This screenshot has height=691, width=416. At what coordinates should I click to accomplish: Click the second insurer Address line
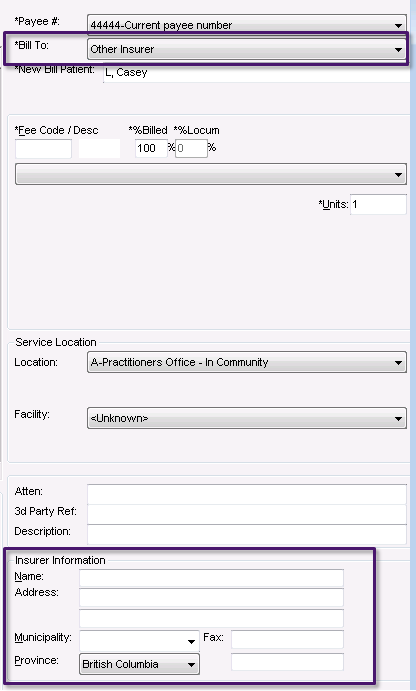click(x=211, y=618)
